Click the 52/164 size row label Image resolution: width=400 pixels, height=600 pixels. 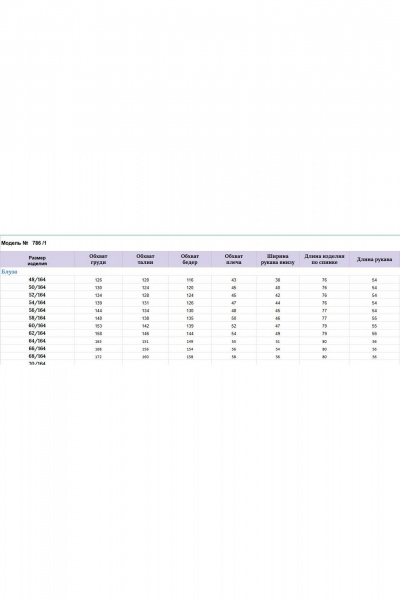click(x=37, y=295)
